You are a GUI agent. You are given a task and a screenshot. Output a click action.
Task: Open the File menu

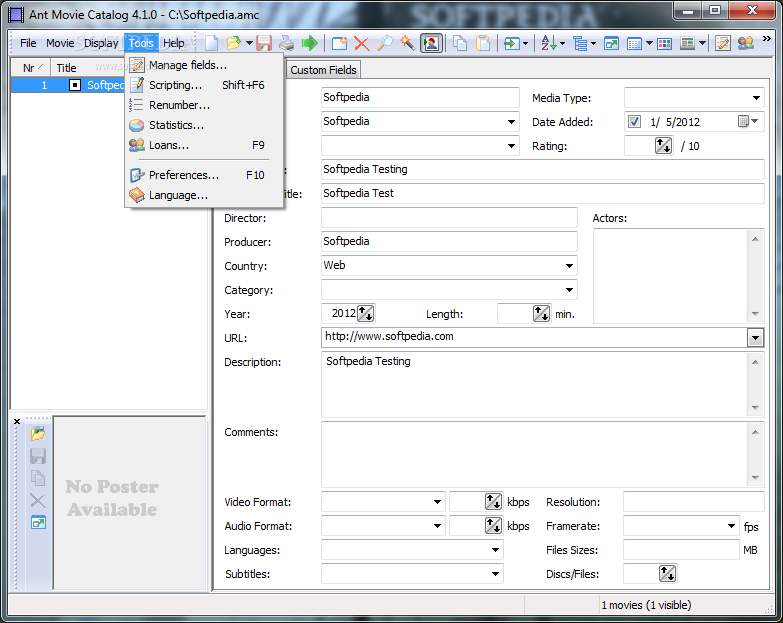28,43
